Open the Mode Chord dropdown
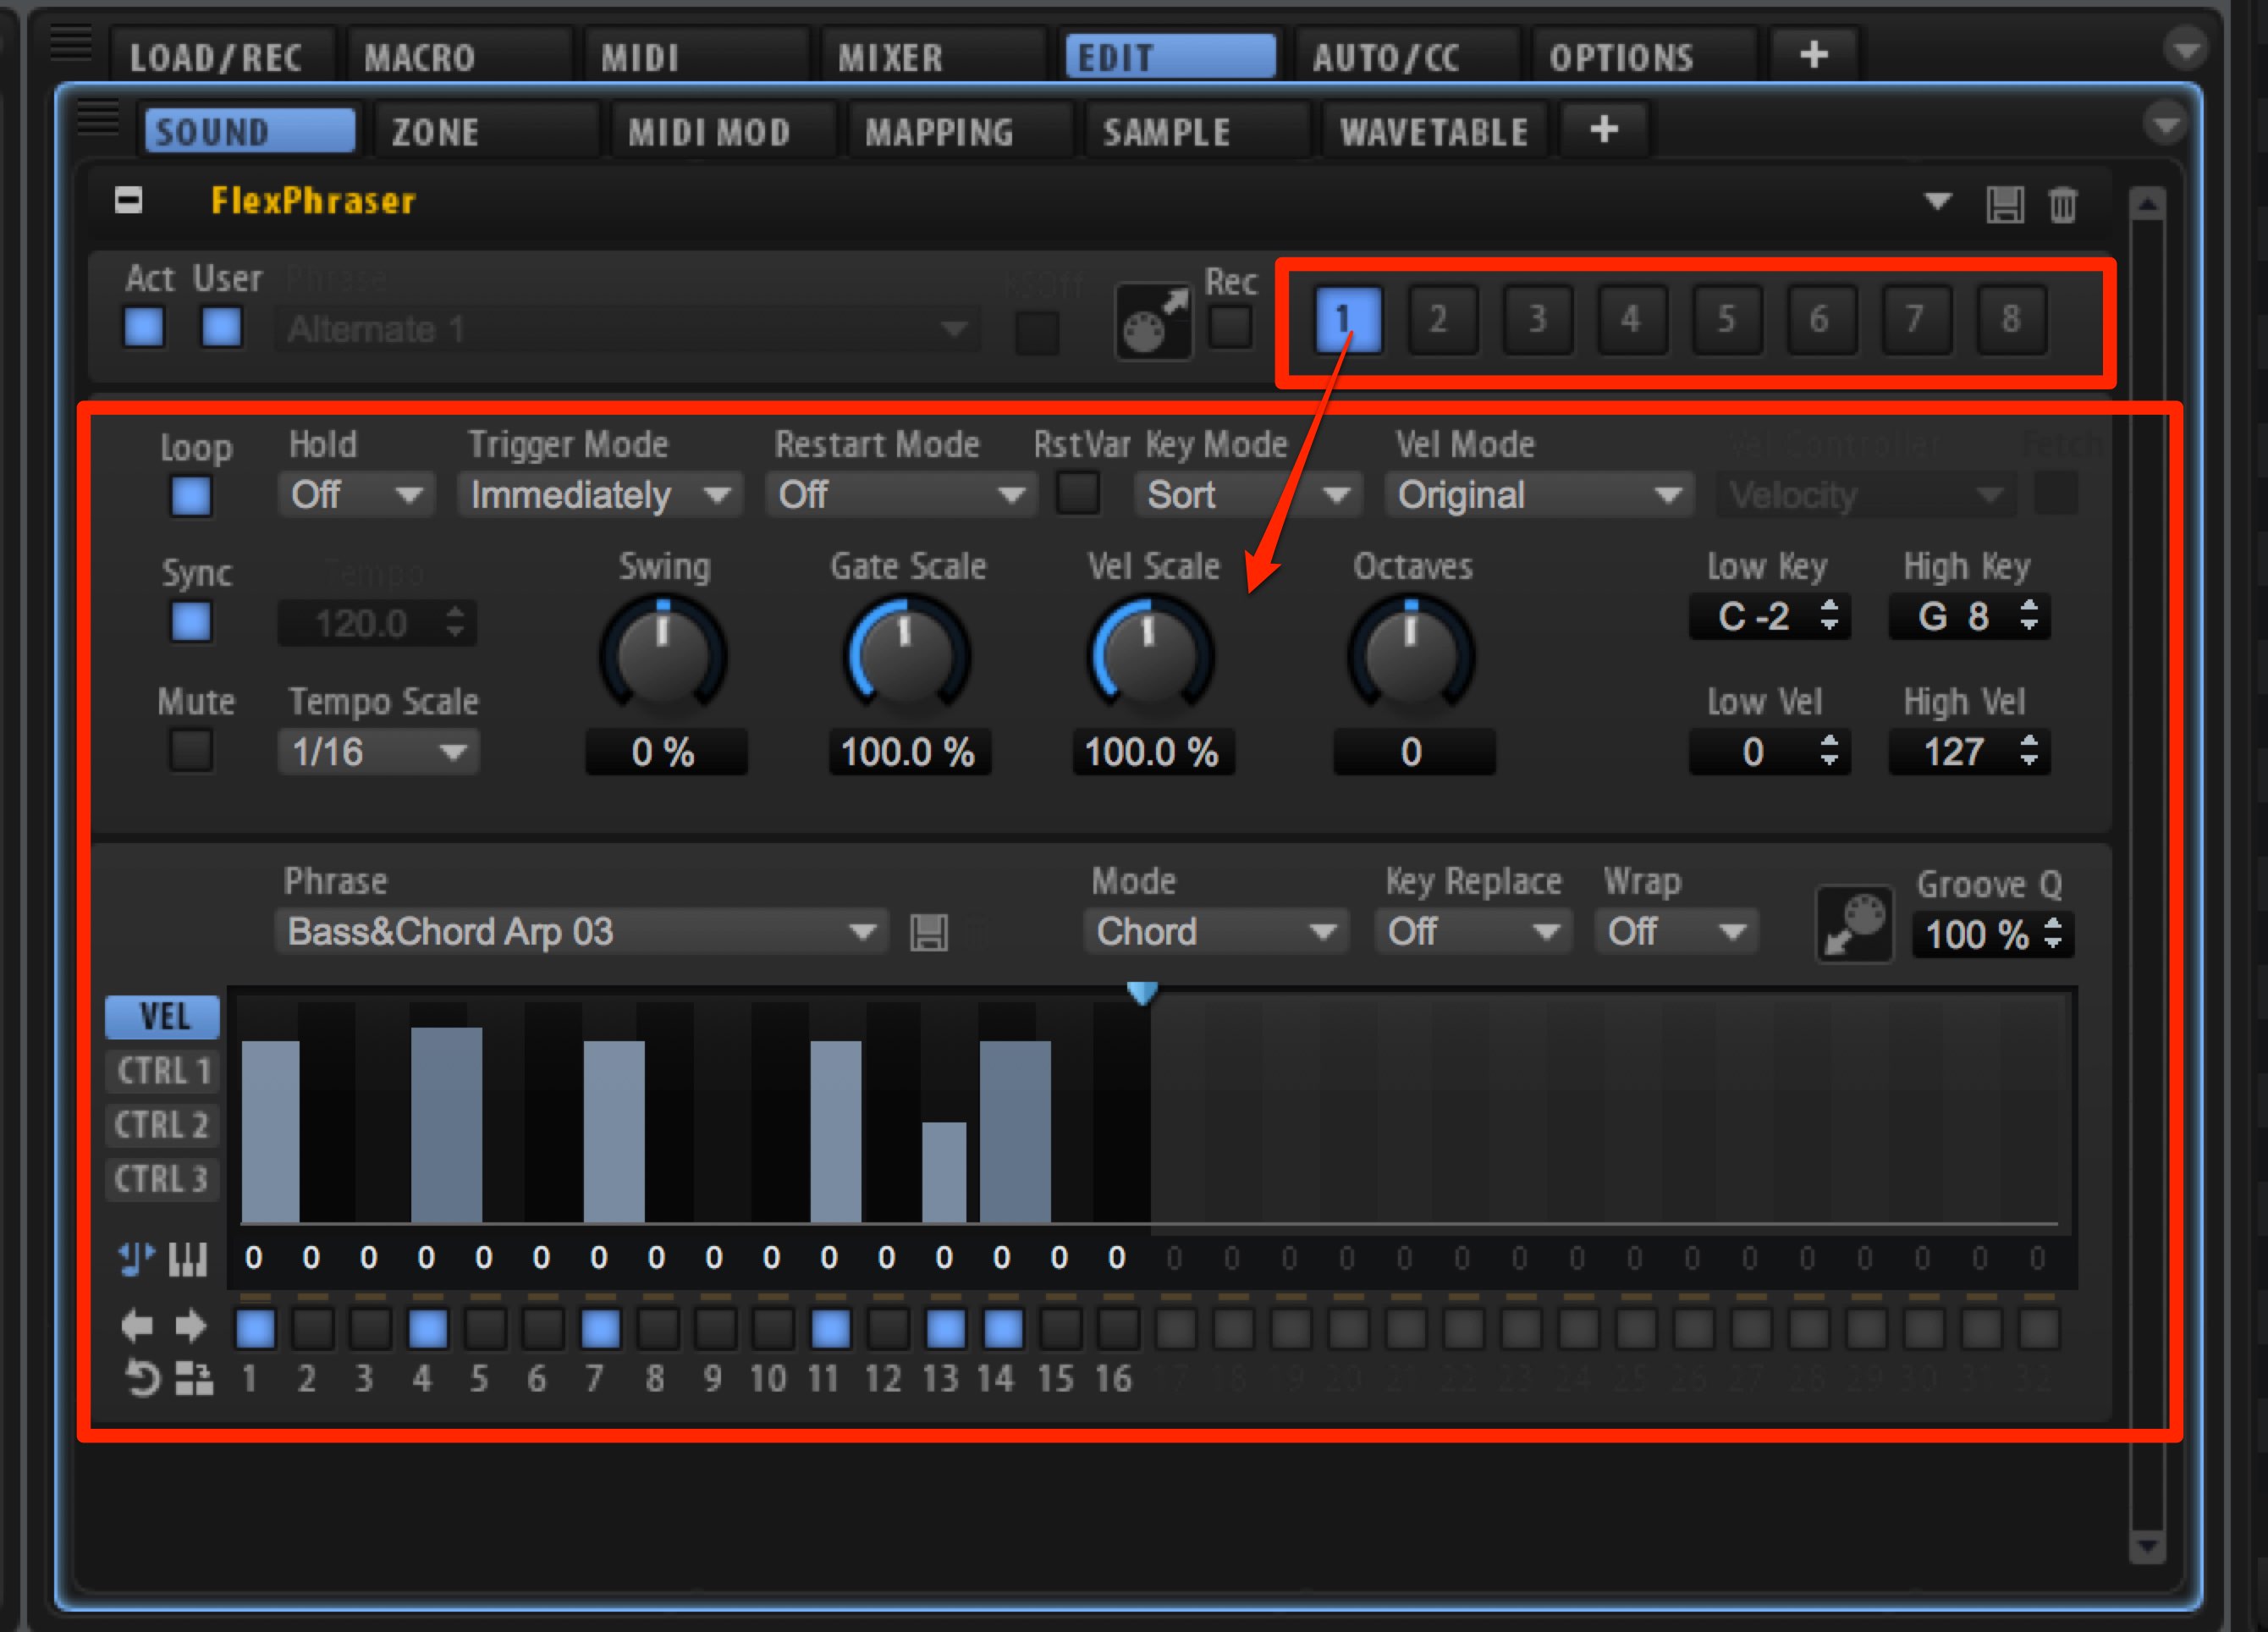This screenshot has height=1632, width=2268. (1216, 932)
